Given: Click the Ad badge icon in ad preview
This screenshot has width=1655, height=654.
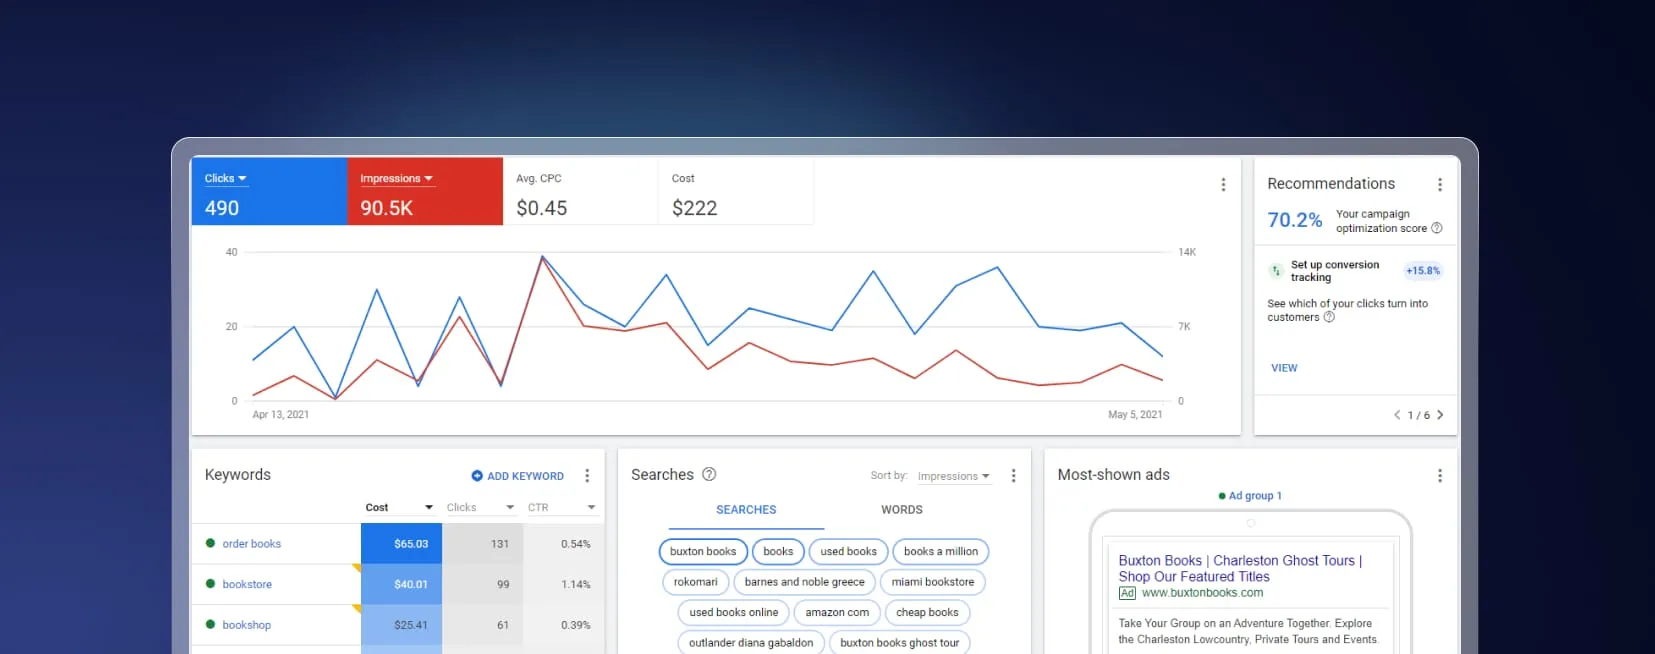Looking at the screenshot, I should pos(1127,593).
